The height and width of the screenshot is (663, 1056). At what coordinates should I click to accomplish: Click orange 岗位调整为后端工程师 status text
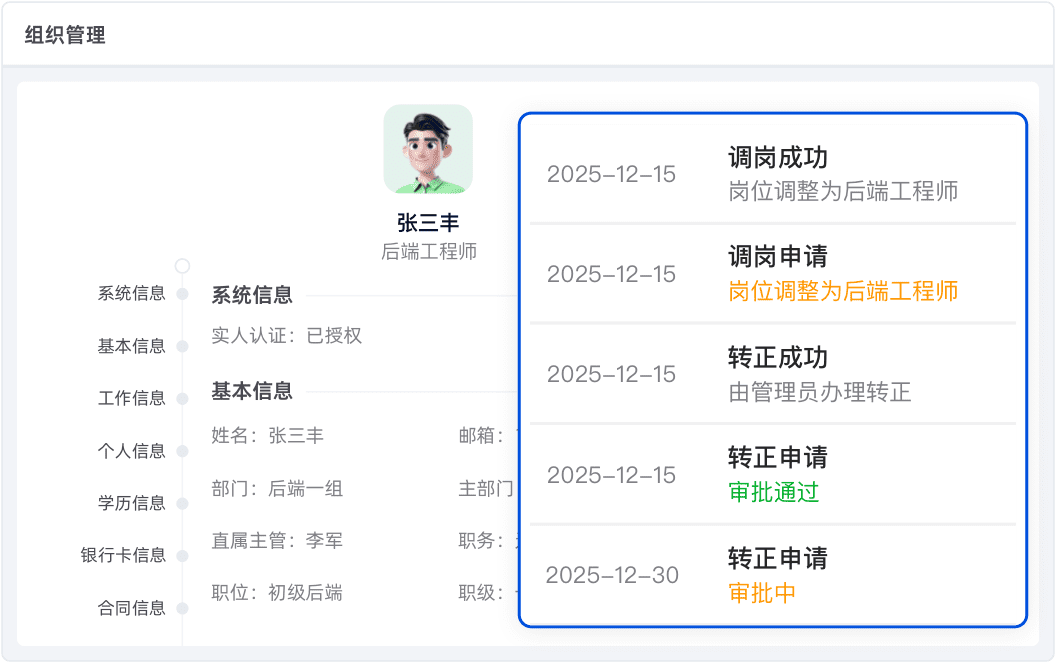coord(843,291)
